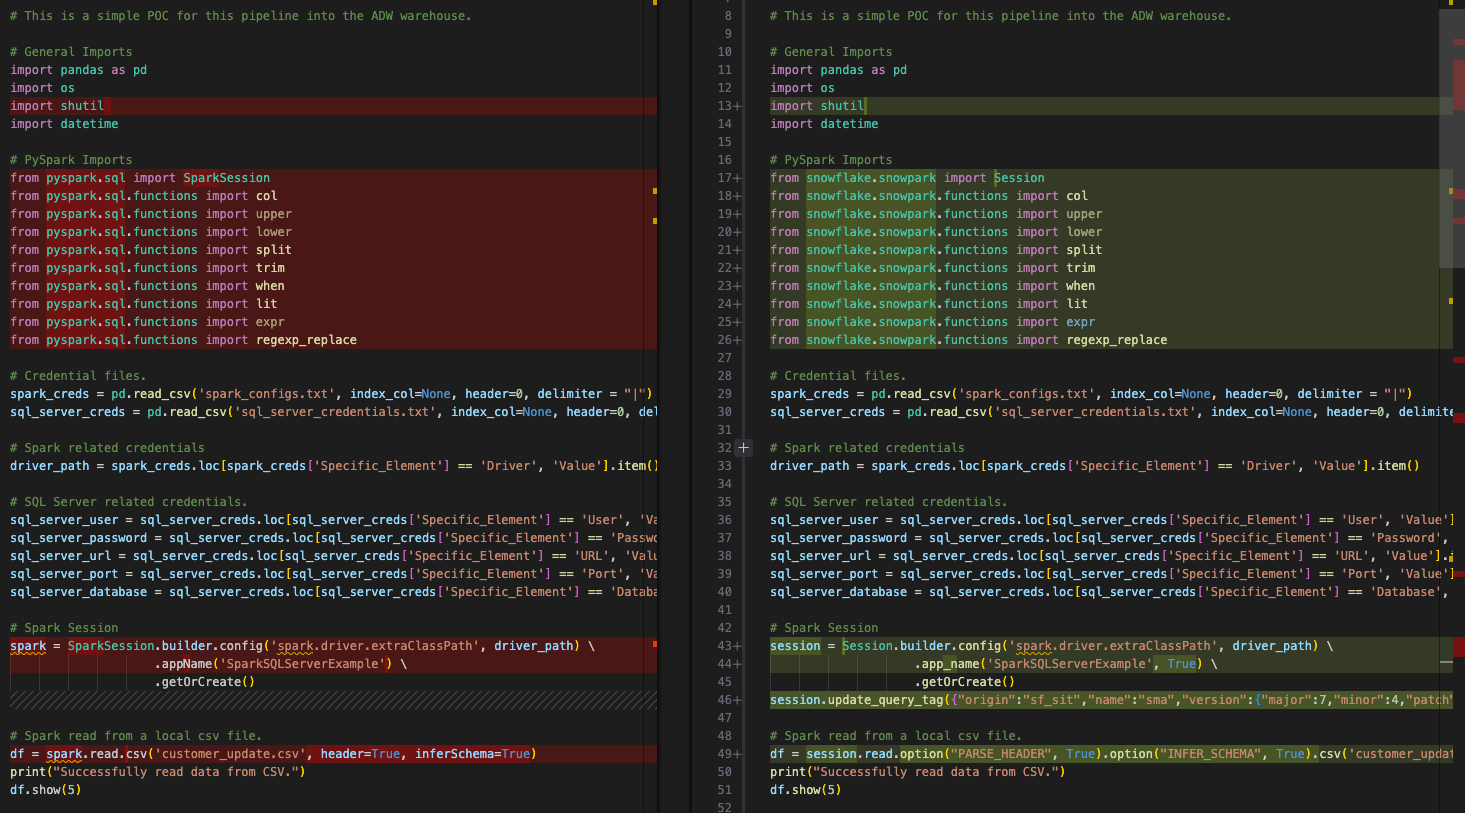Click the plus icon in the gutter at line 32

click(744, 447)
